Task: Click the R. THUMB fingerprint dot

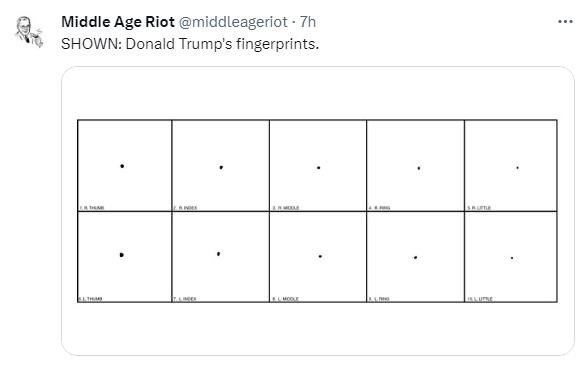Action: pyautogui.click(x=122, y=166)
